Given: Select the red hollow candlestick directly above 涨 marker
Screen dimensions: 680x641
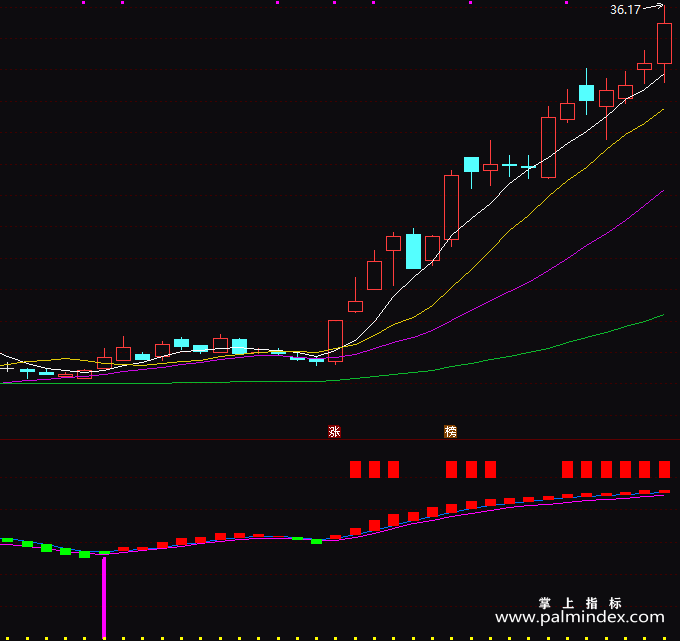Looking at the screenshot, I should pos(335,341).
